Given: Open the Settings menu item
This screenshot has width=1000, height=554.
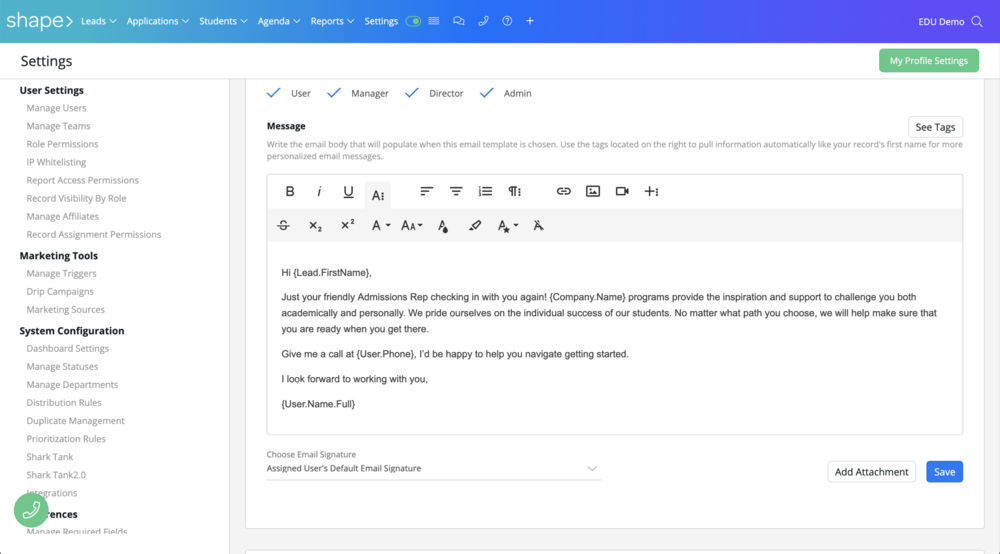Looking at the screenshot, I should click(381, 21).
